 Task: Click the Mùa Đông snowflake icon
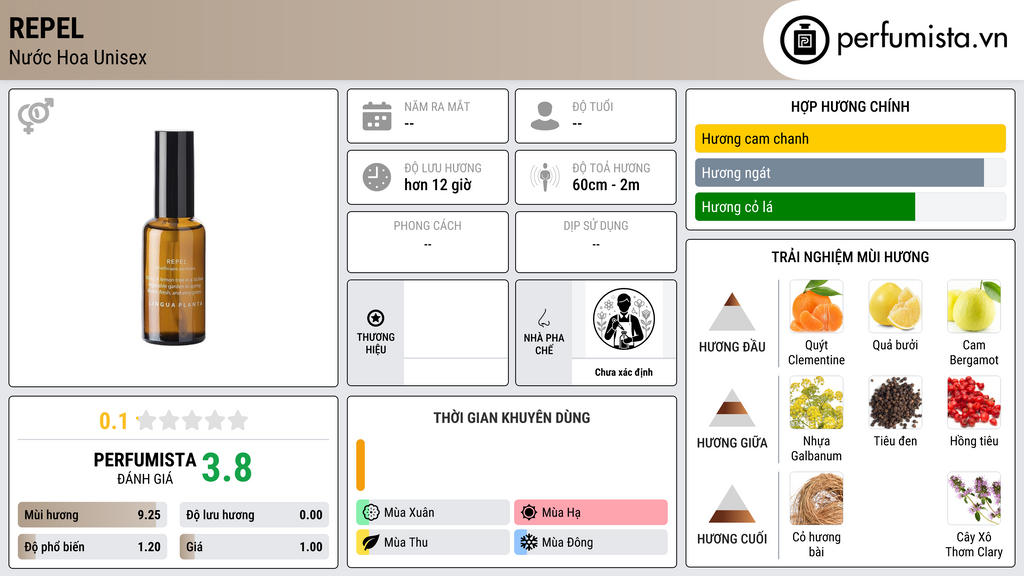click(529, 542)
